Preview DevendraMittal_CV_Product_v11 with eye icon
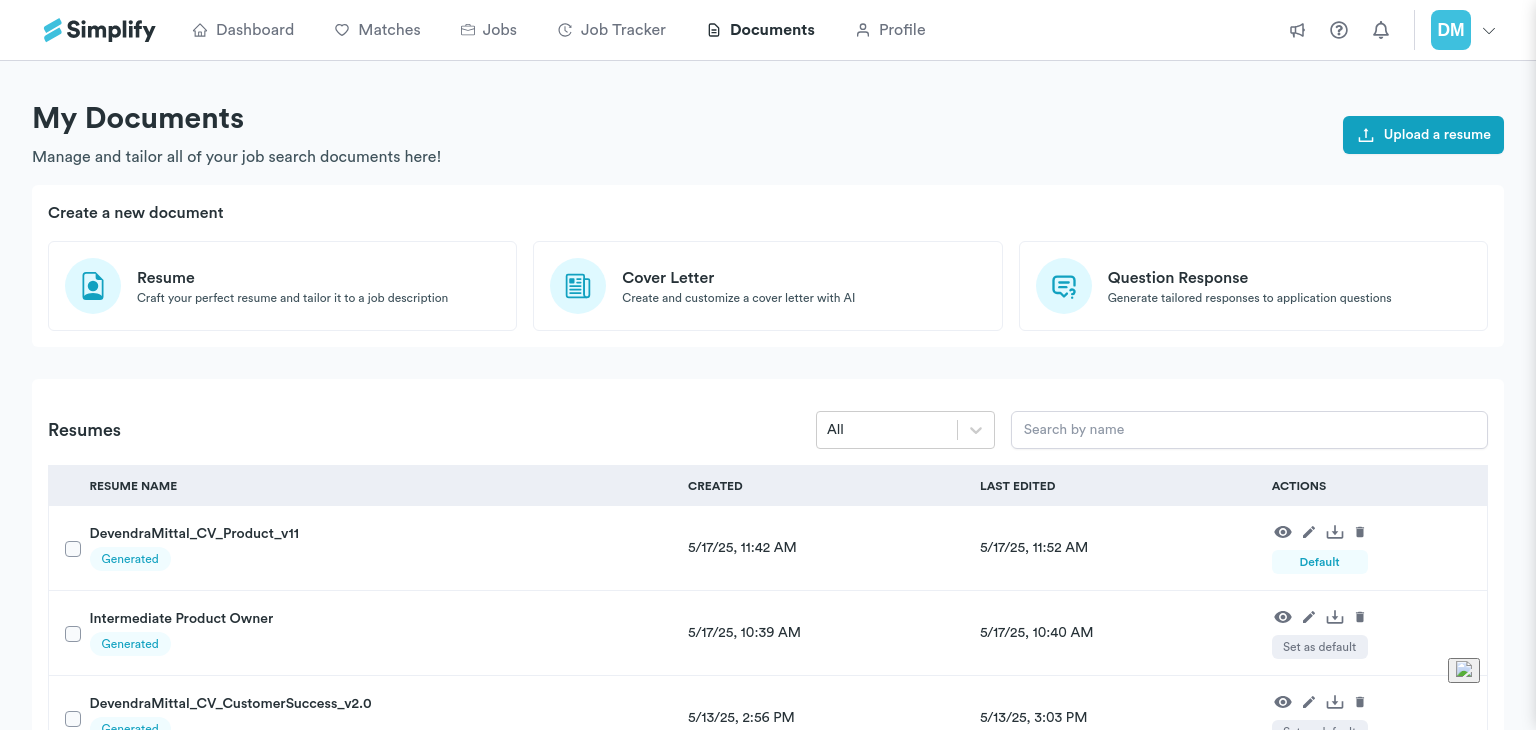This screenshot has height=730, width=1536. click(1283, 532)
